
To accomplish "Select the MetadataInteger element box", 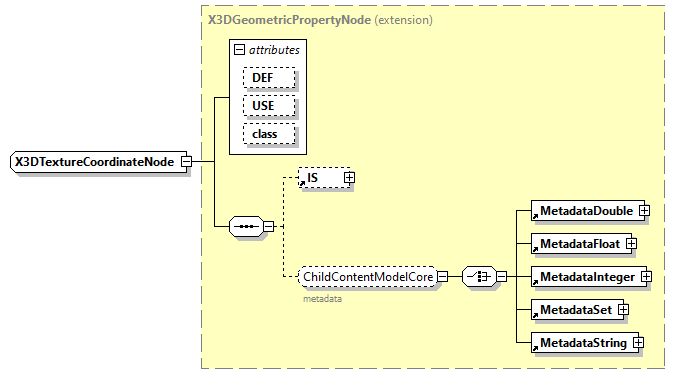I will 589,277.
